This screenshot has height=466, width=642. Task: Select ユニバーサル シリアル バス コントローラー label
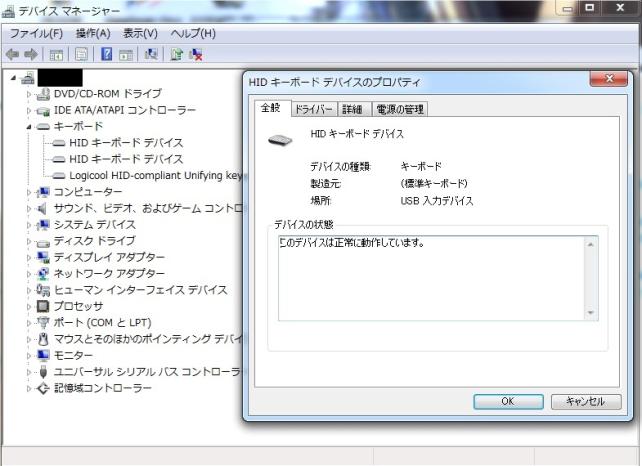[148, 372]
